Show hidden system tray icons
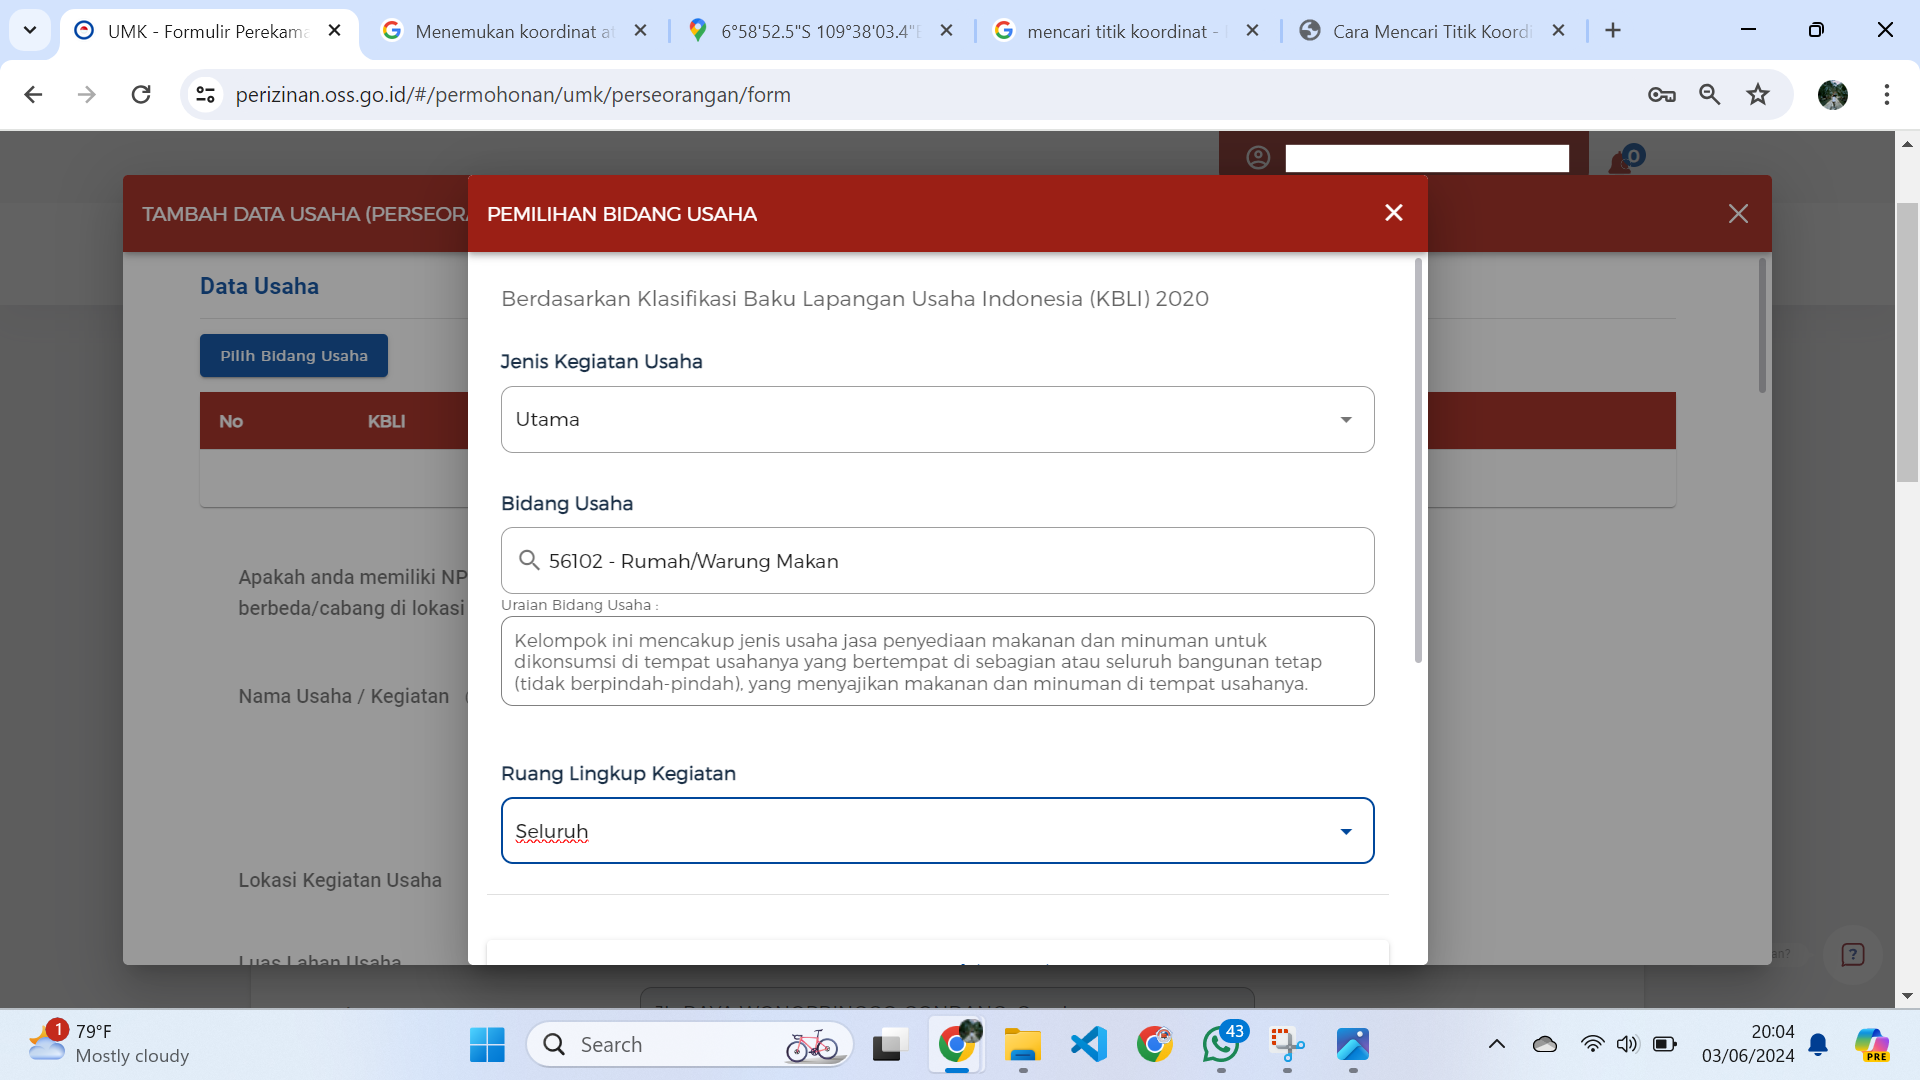1920x1080 pixels. (1497, 1045)
